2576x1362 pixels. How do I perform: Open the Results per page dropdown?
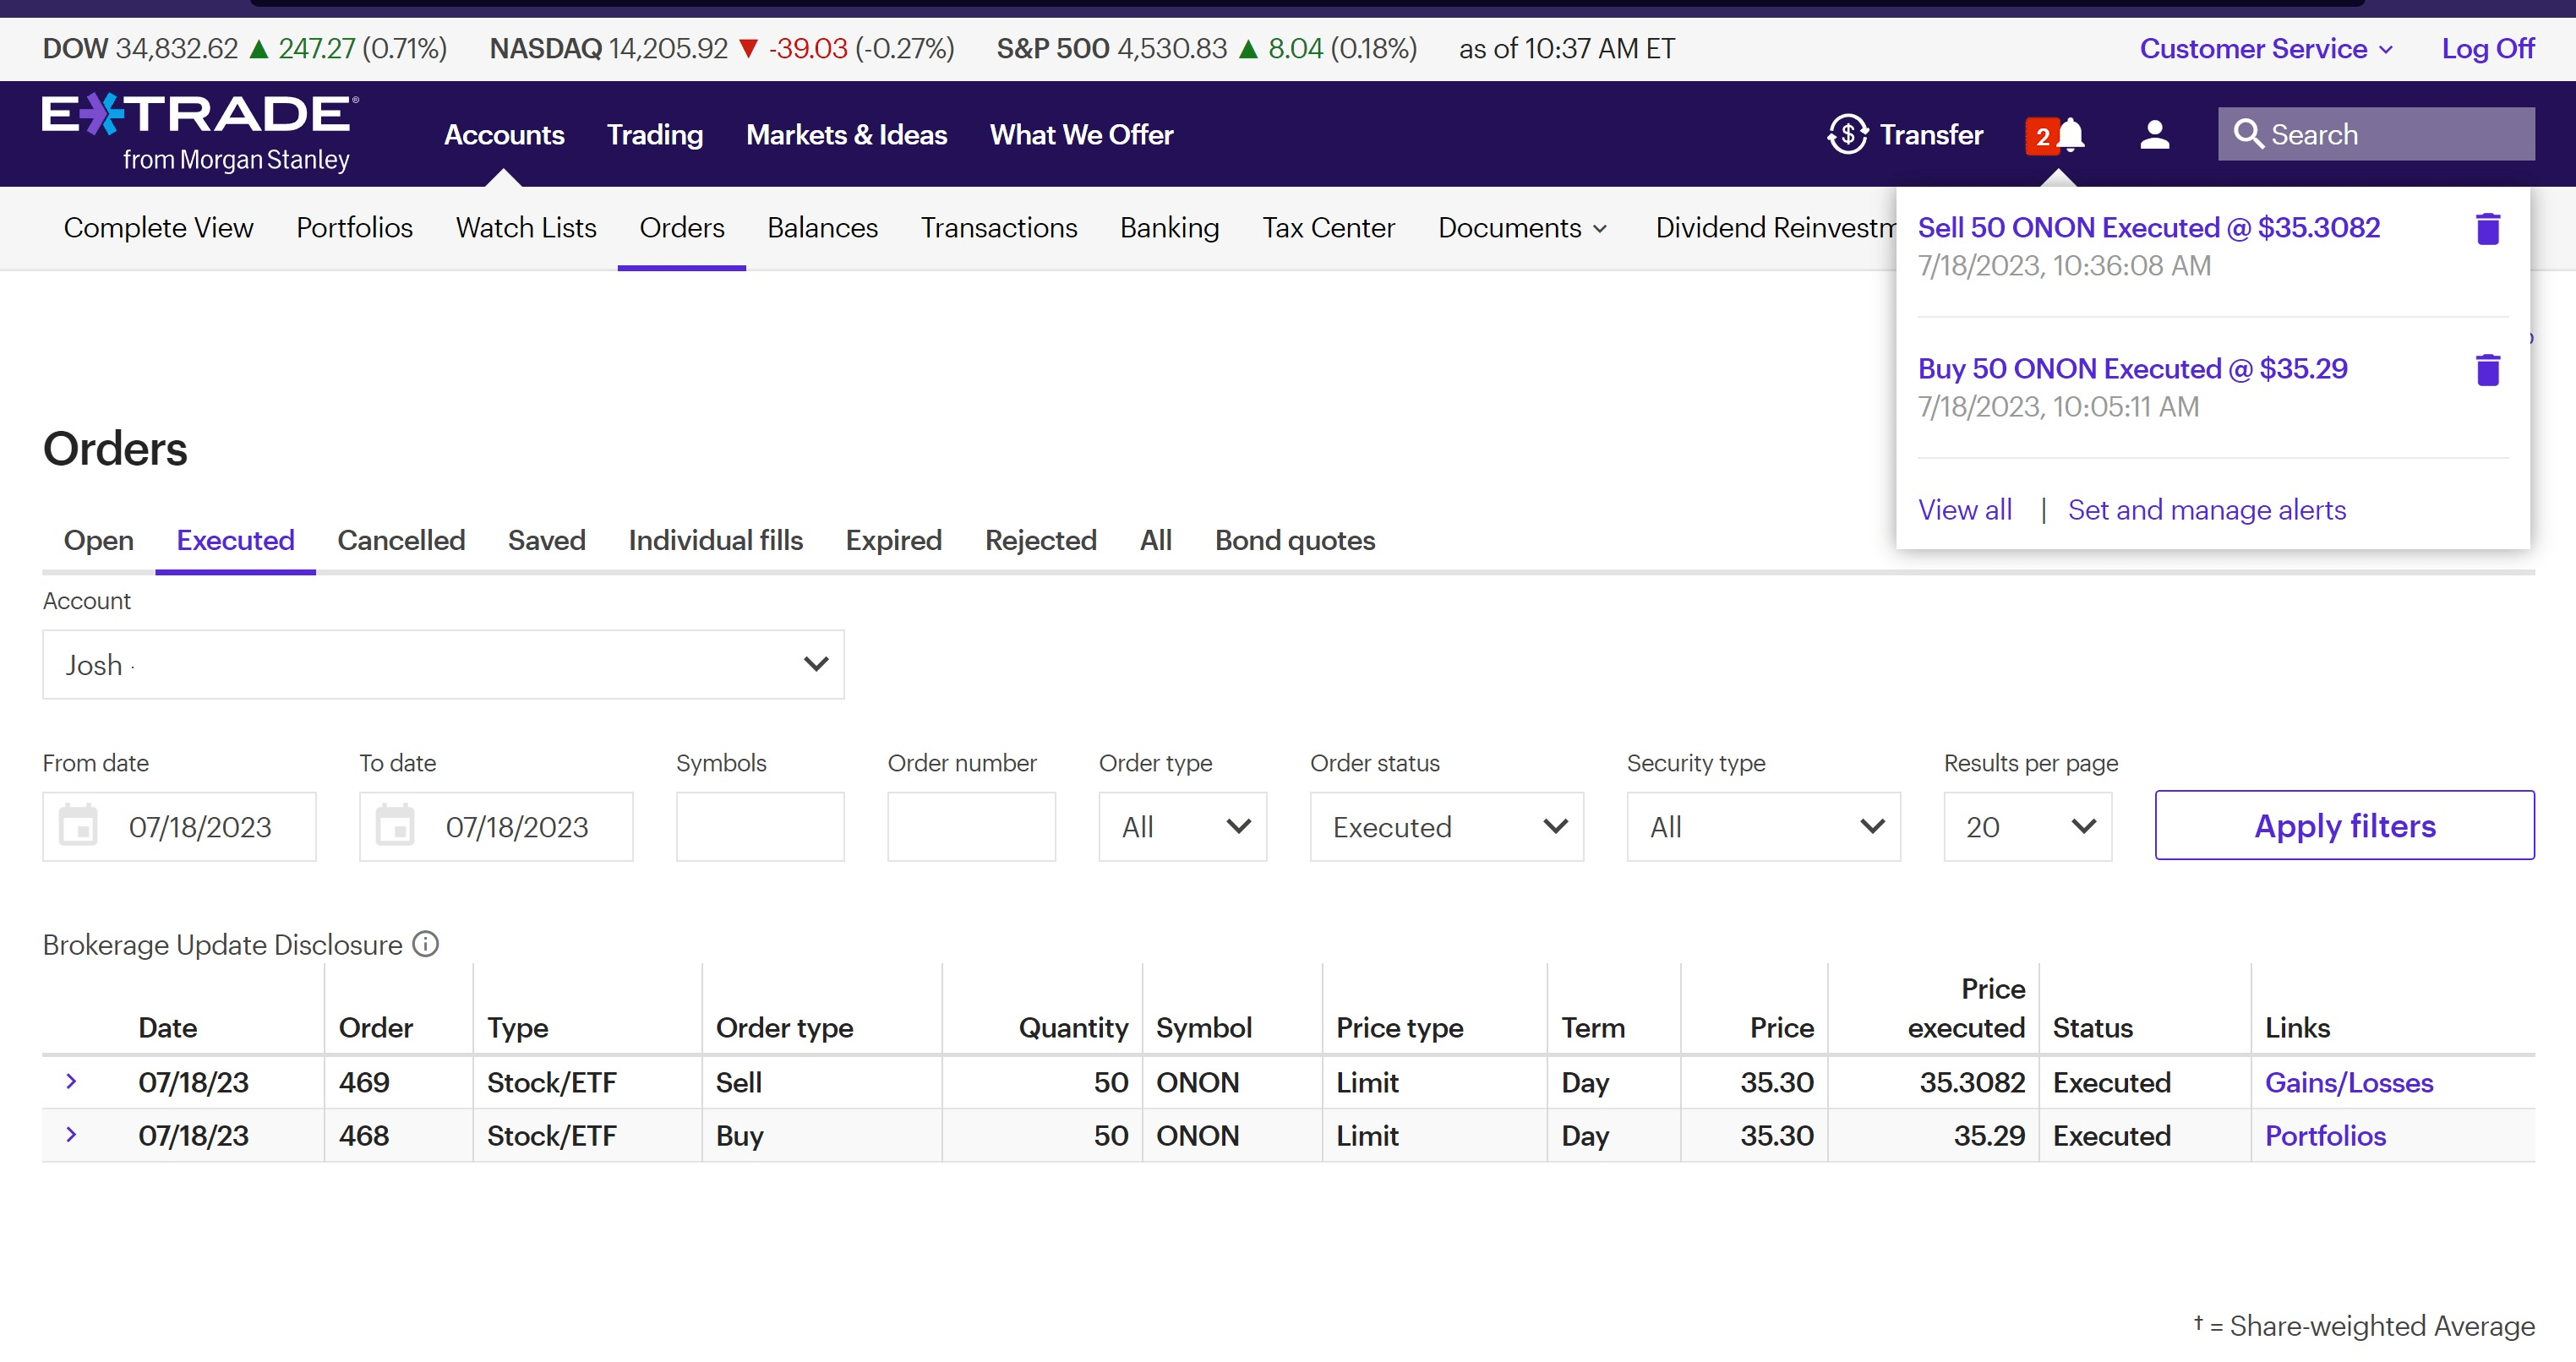coord(2027,826)
